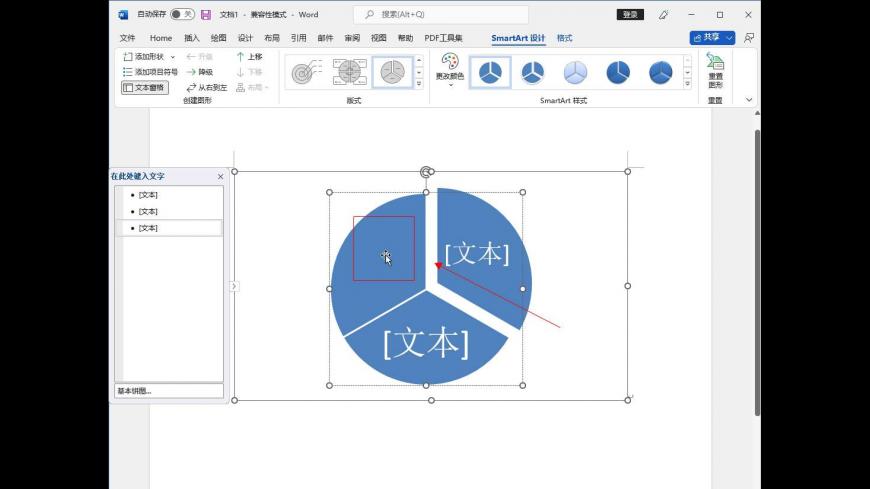Toggle the AutoSave (自动保存) switch
The height and width of the screenshot is (489, 870).
point(182,14)
